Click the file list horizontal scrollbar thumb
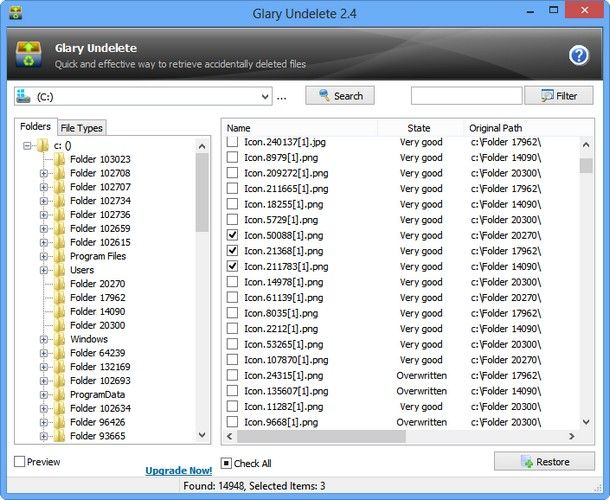This screenshot has width=610, height=500. click(321, 436)
